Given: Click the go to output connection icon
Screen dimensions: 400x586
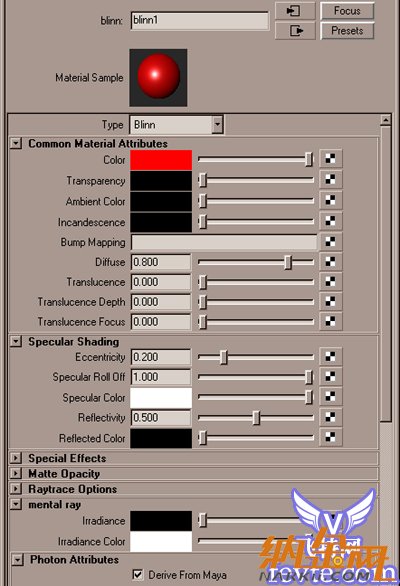Looking at the screenshot, I should click(x=295, y=30).
